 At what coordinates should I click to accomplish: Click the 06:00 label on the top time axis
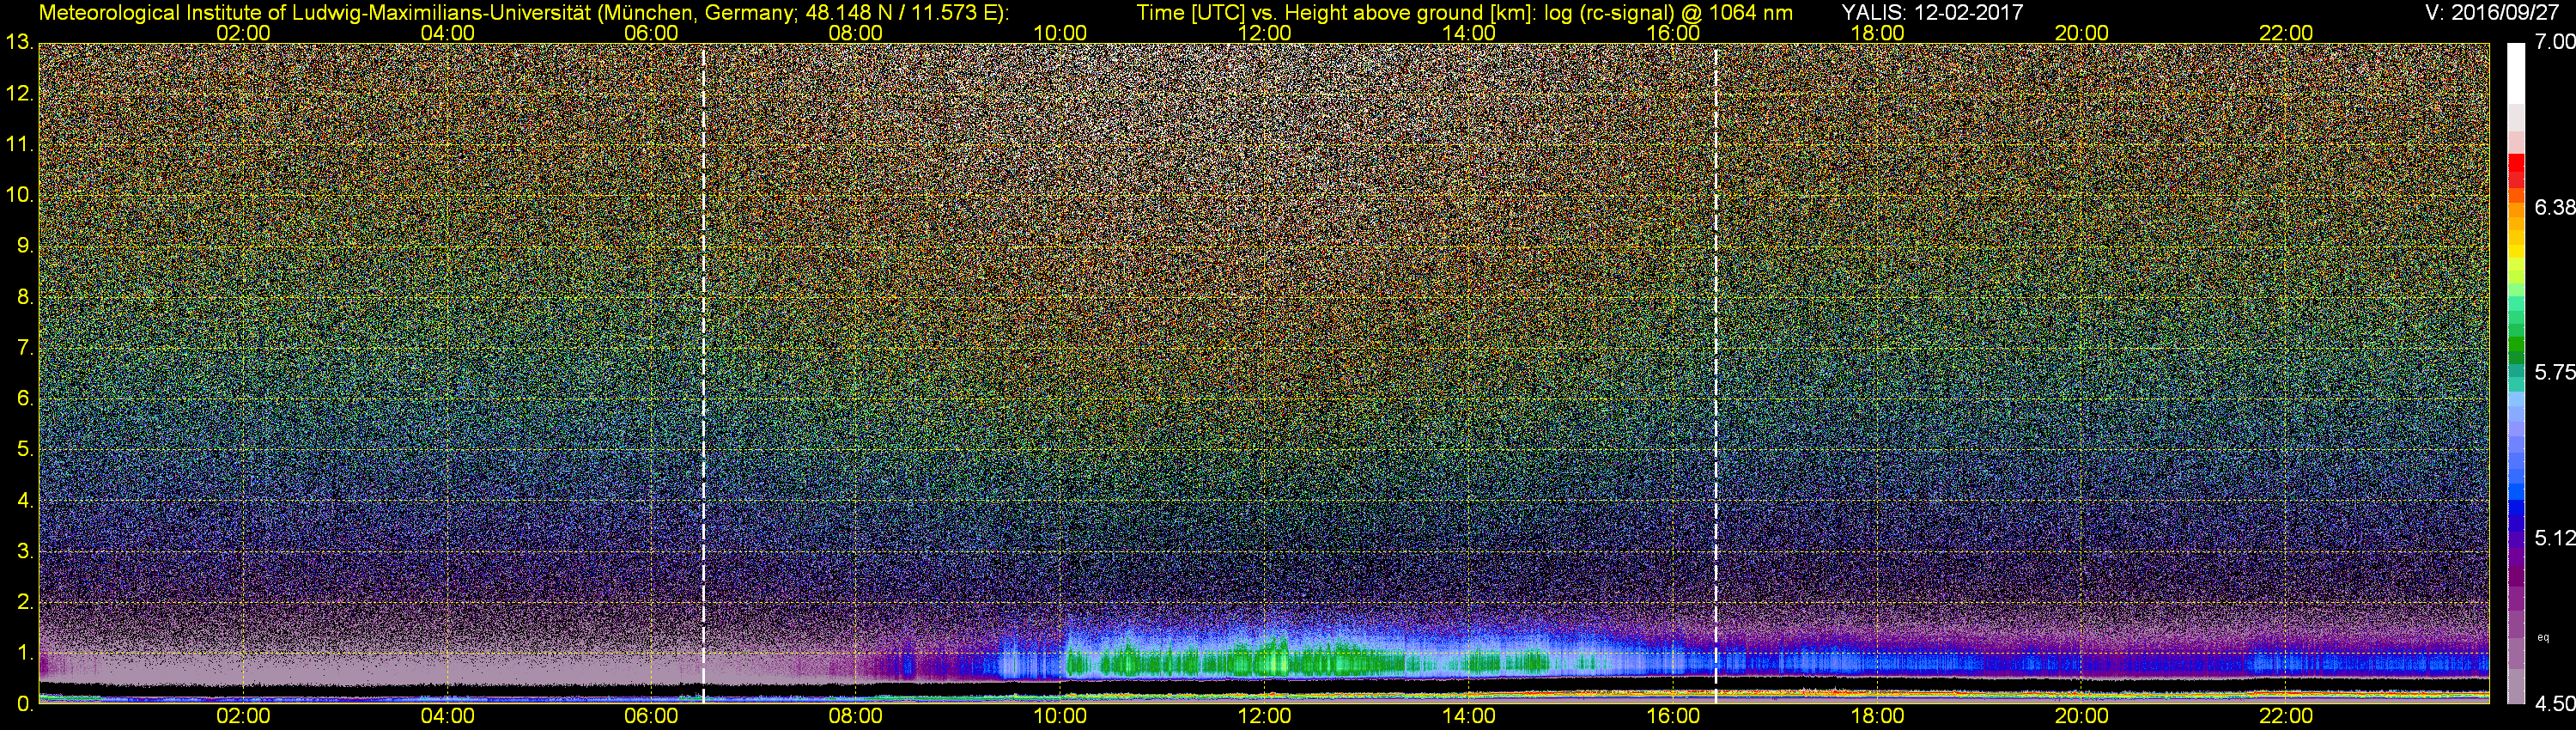pos(651,33)
